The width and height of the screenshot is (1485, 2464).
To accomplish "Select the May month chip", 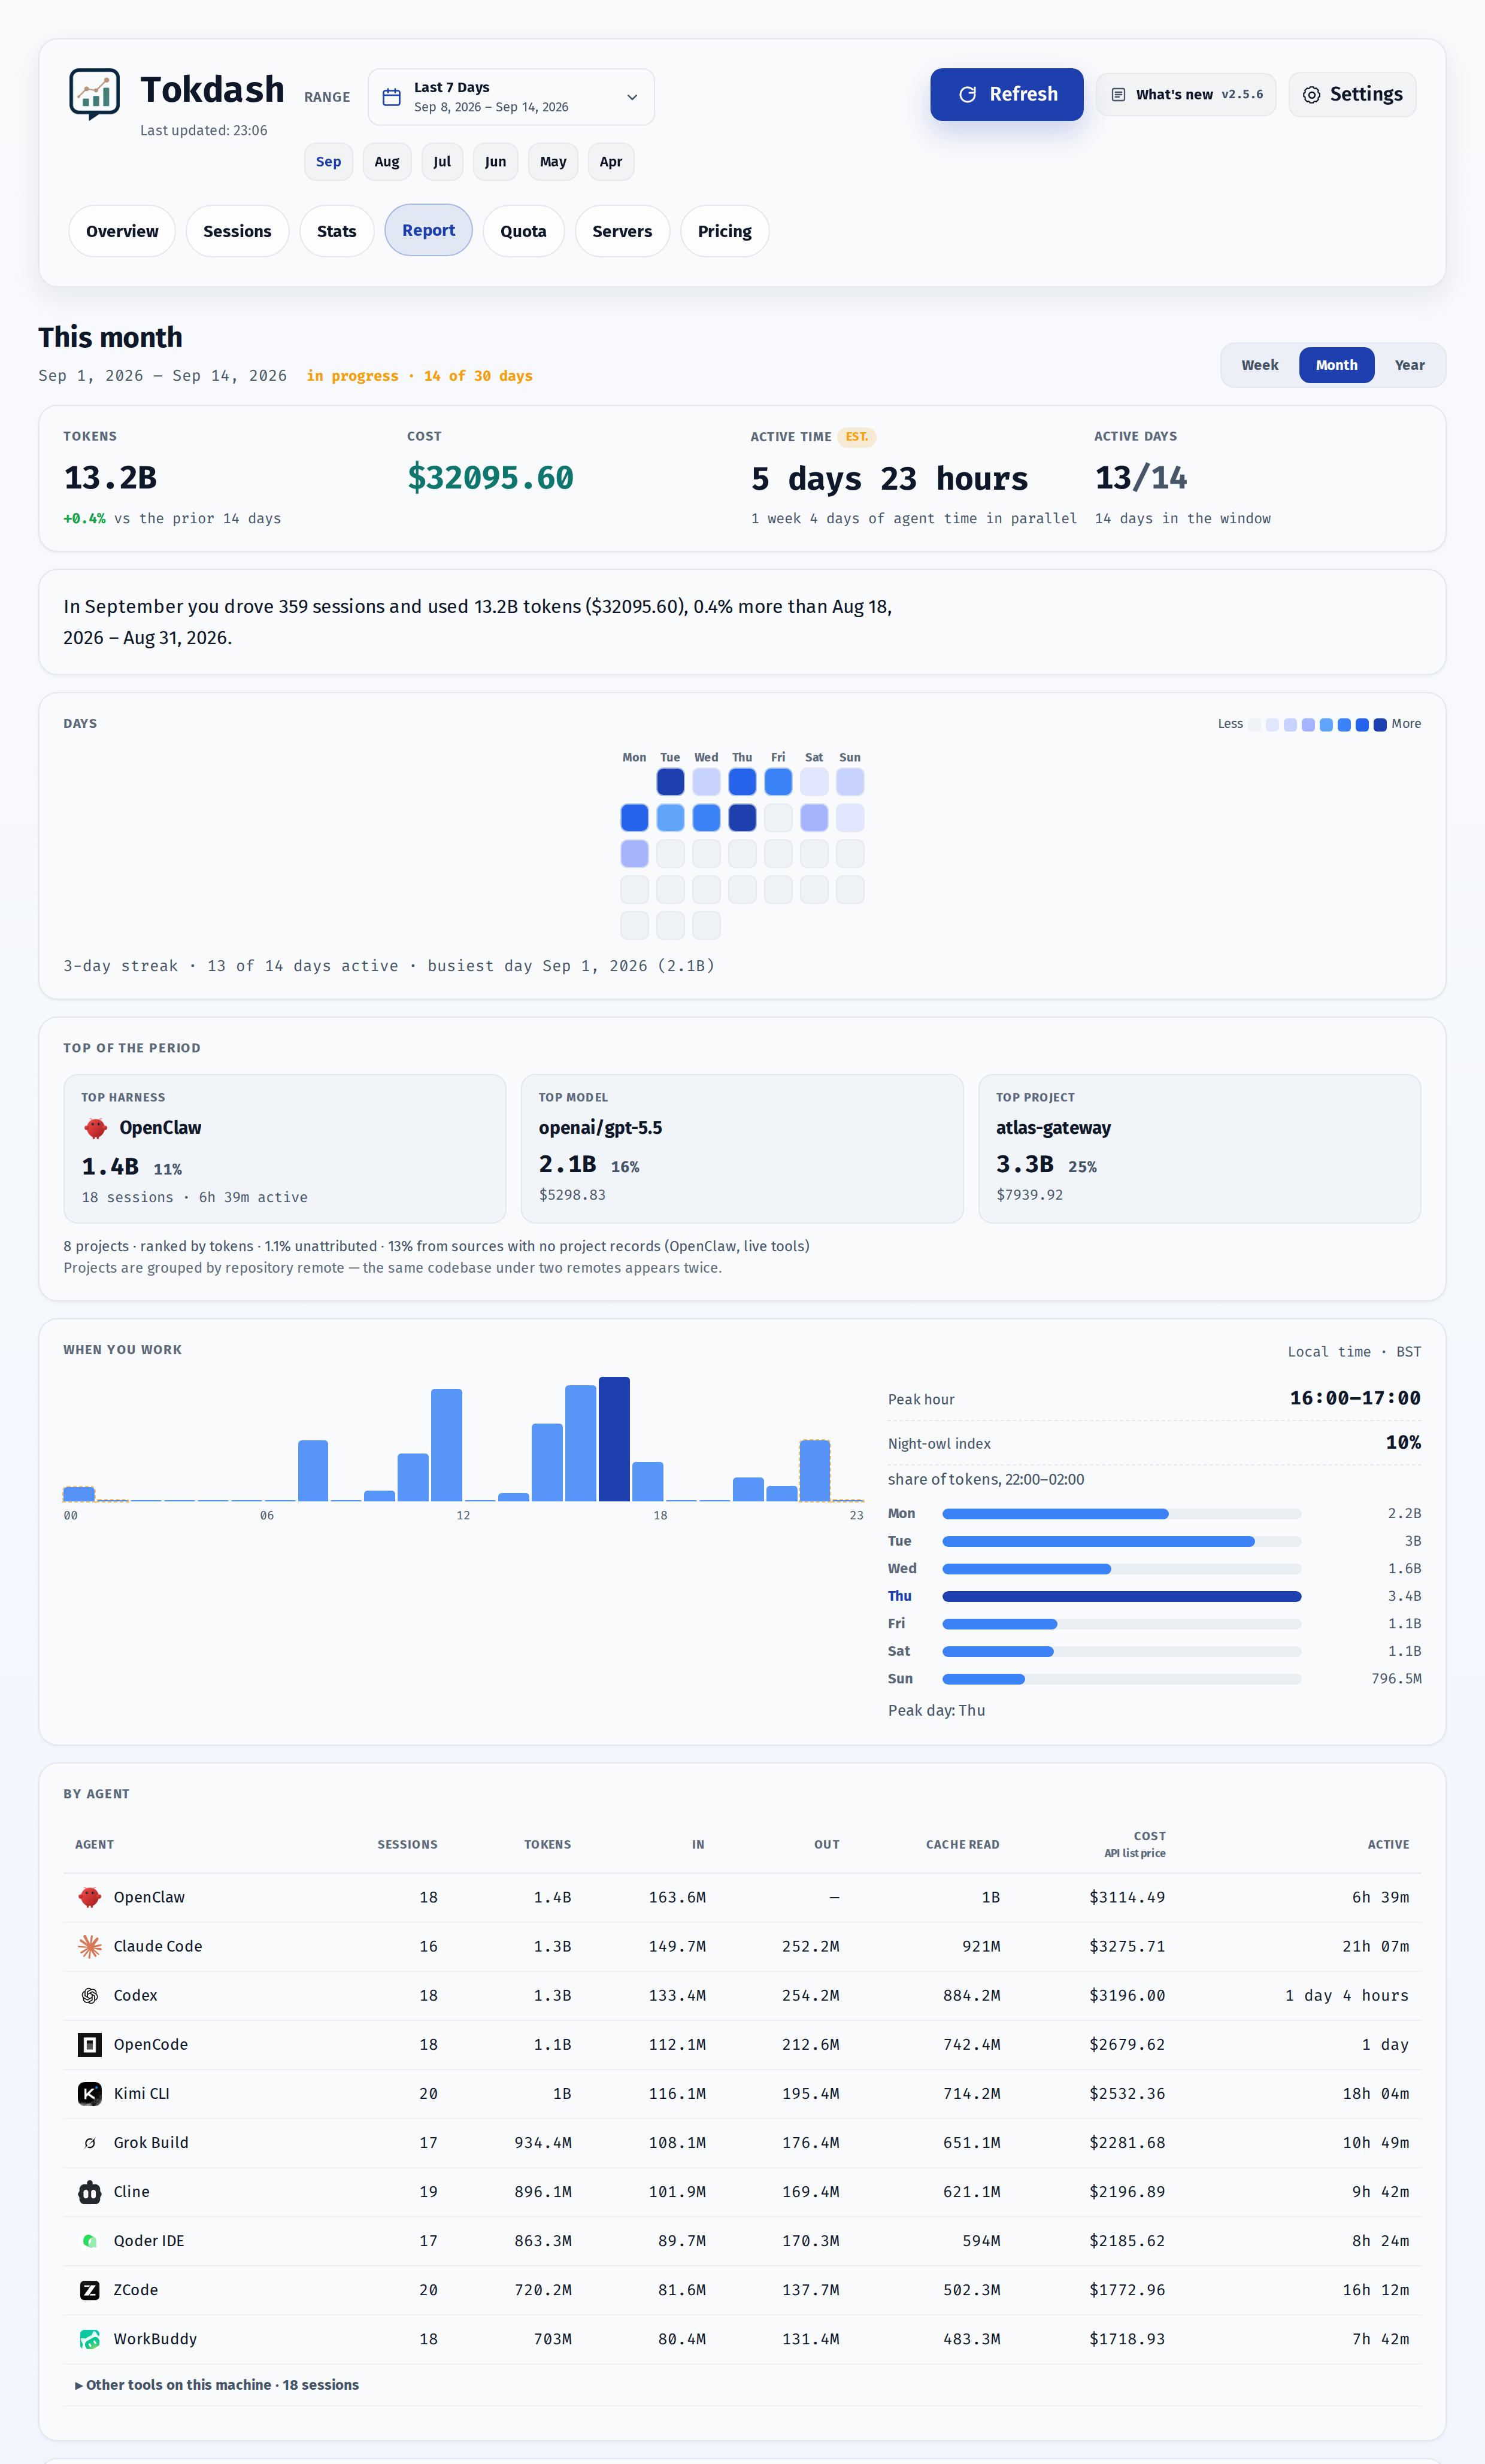I will click(x=553, y=162).
